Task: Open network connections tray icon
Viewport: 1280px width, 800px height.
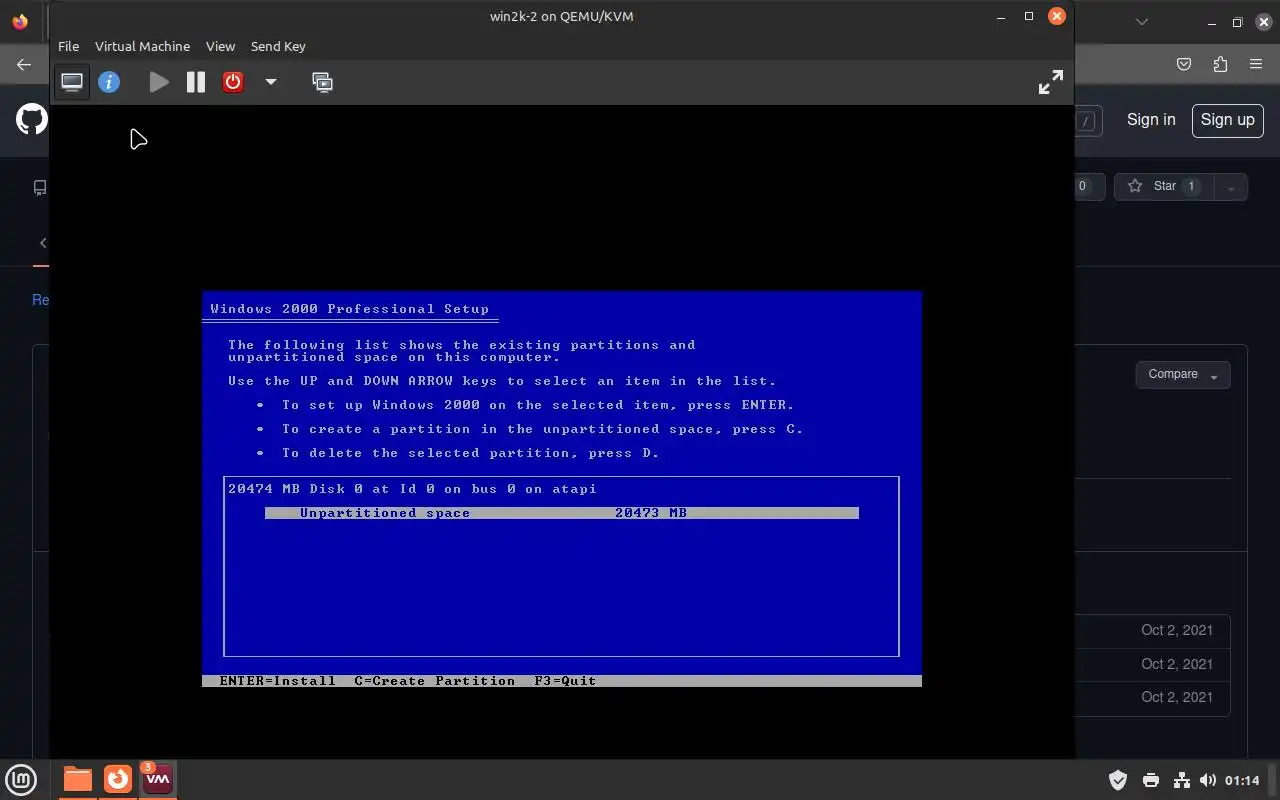Action: coord(1181,780)
